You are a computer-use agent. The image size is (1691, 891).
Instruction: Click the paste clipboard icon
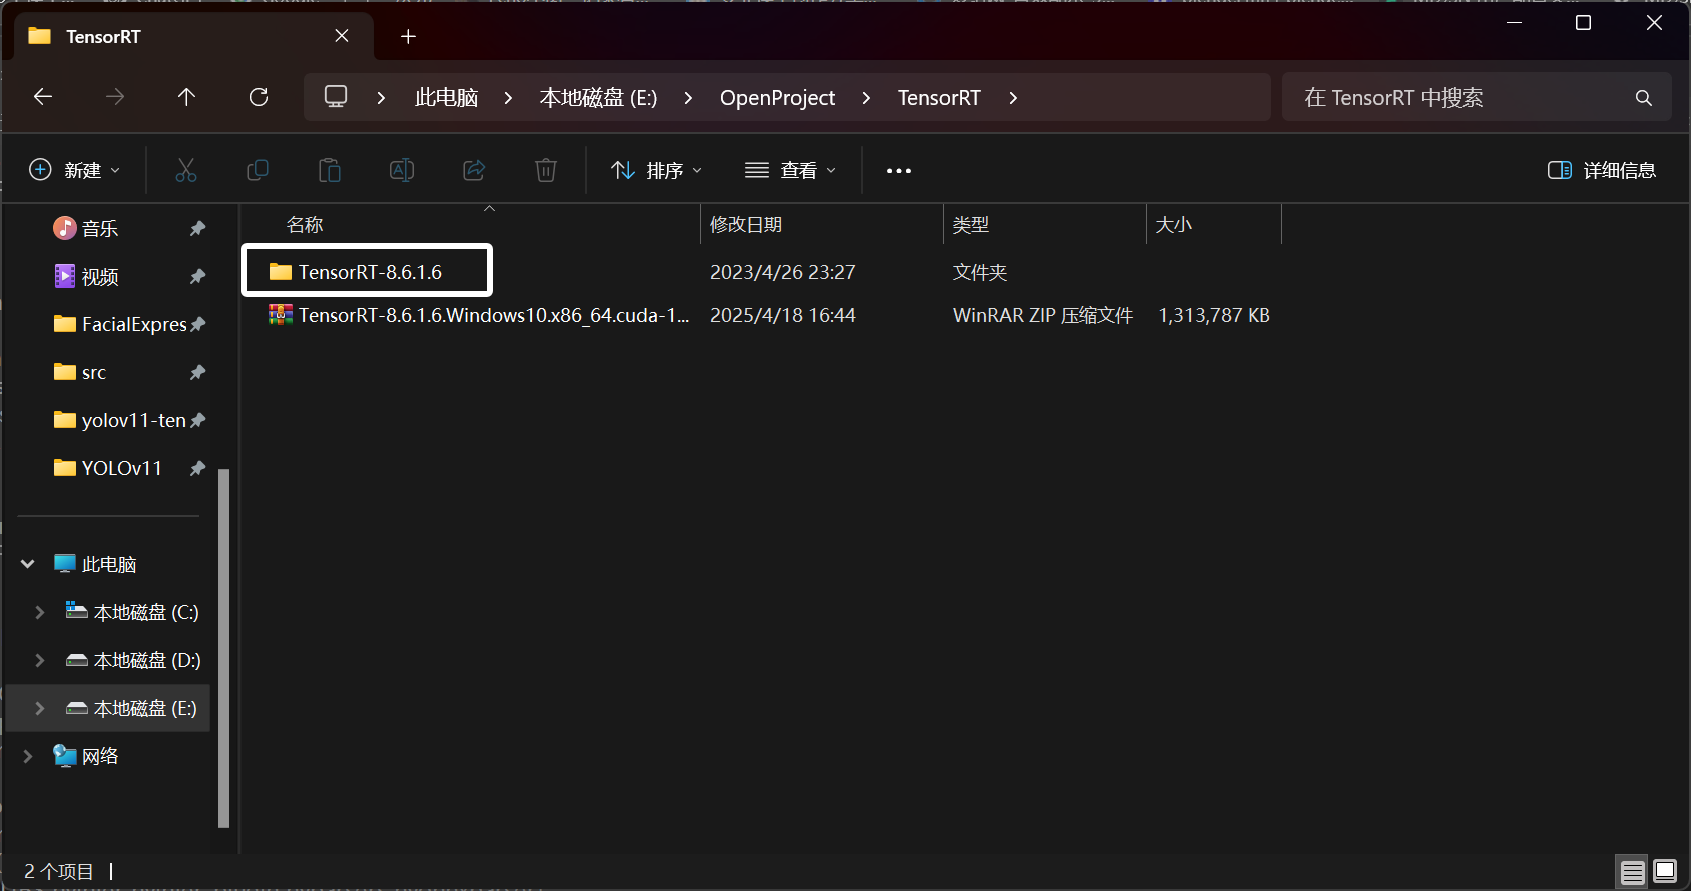[330, 170]
